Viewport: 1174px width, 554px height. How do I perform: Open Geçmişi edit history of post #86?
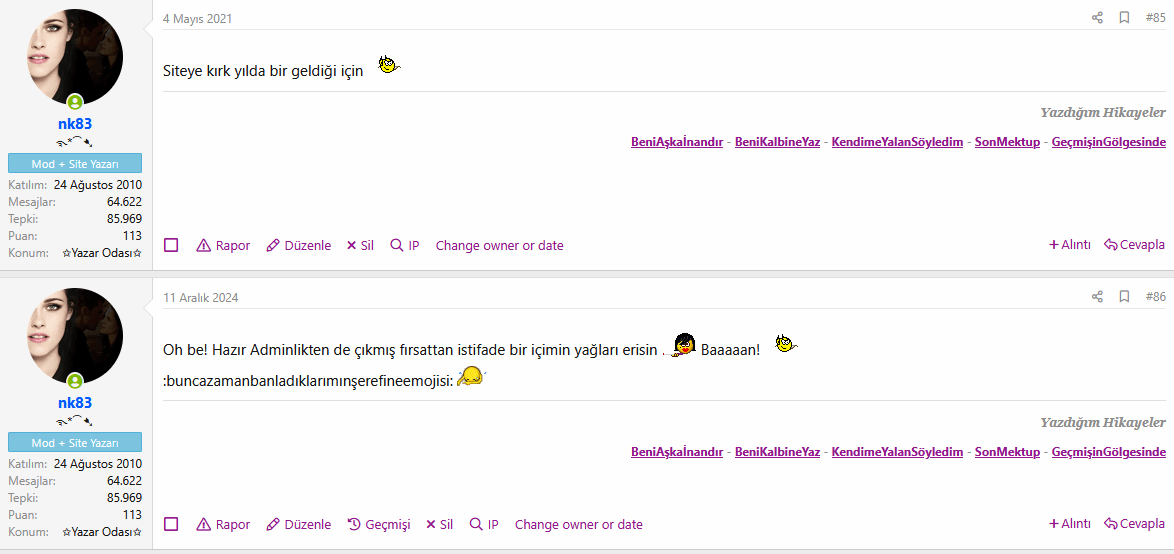click(379, 525)
